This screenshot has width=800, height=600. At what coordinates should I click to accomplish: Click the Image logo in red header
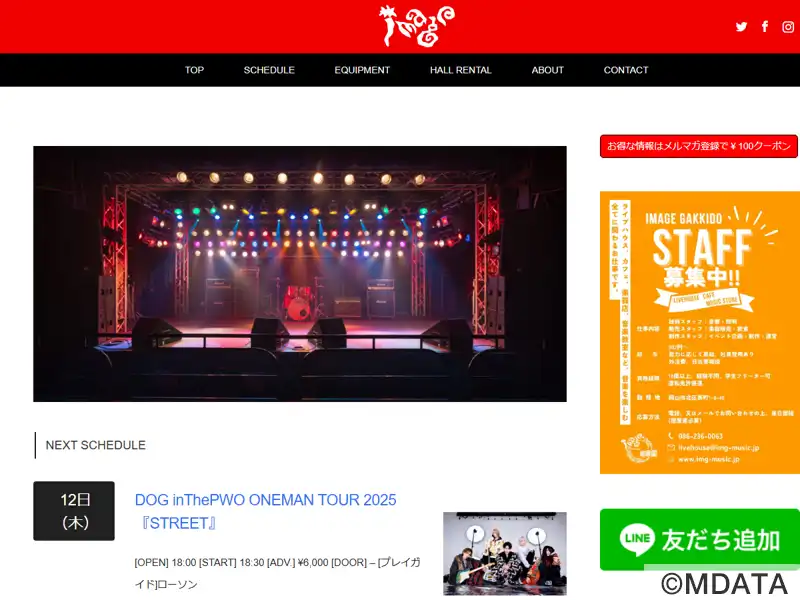(416, 26)
